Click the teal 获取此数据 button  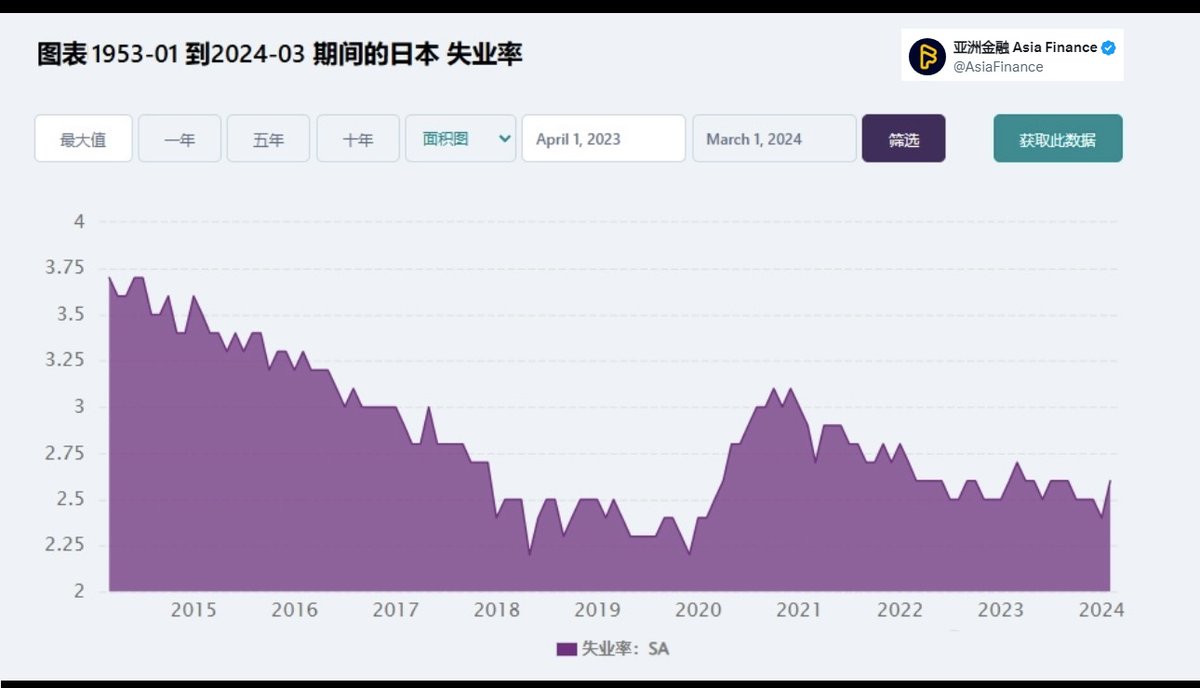(1057, 138)
